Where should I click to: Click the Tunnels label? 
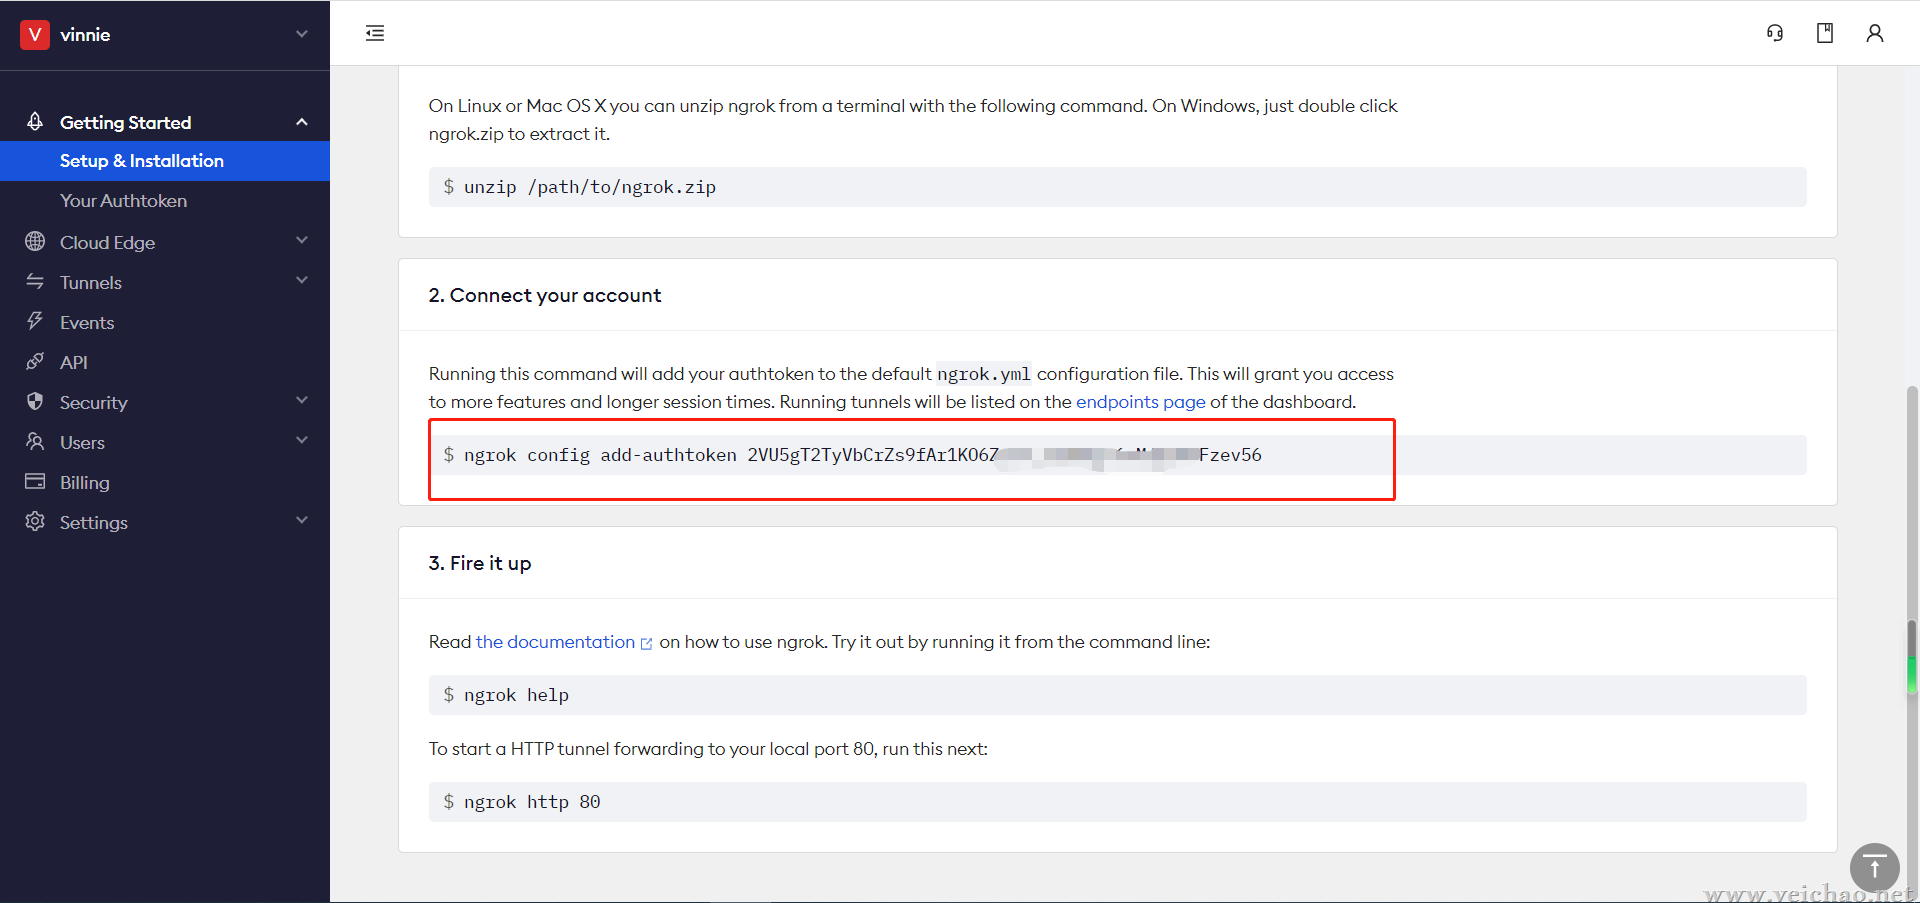click(91, 283)
